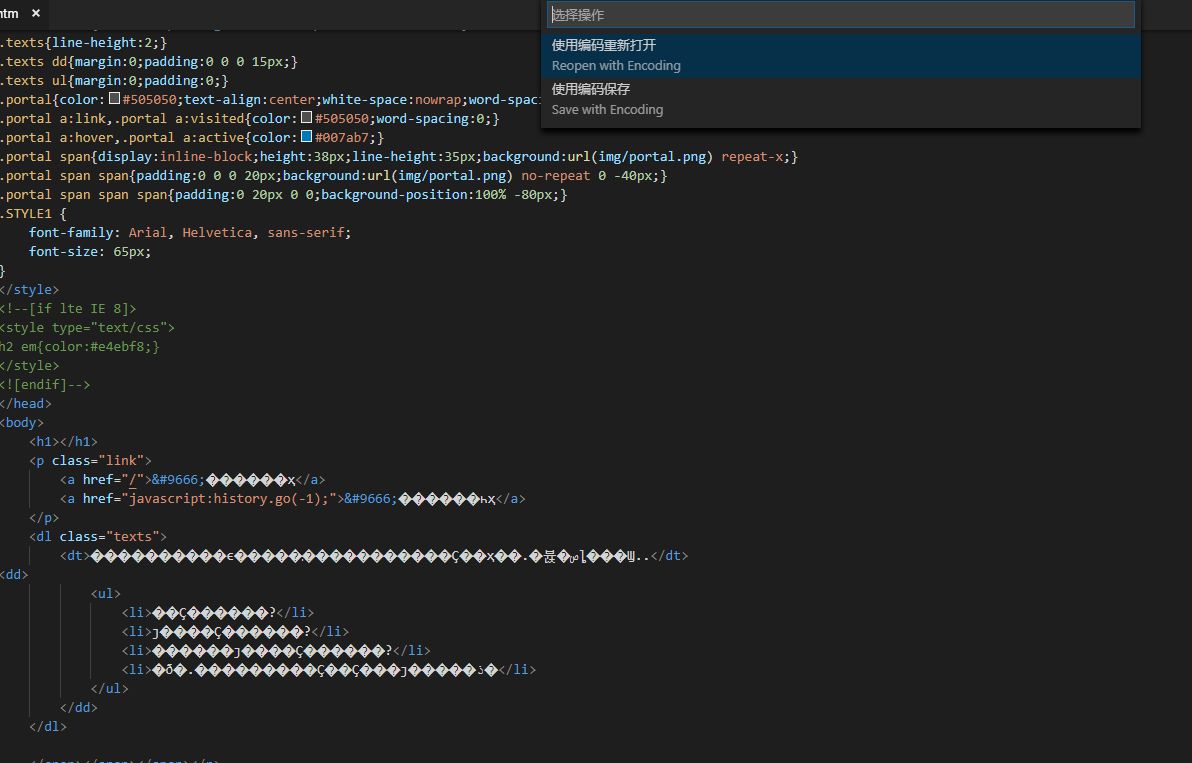Click the h2 em color rule
Viewport: 1192px width, 763px height.
click(80, 346)
